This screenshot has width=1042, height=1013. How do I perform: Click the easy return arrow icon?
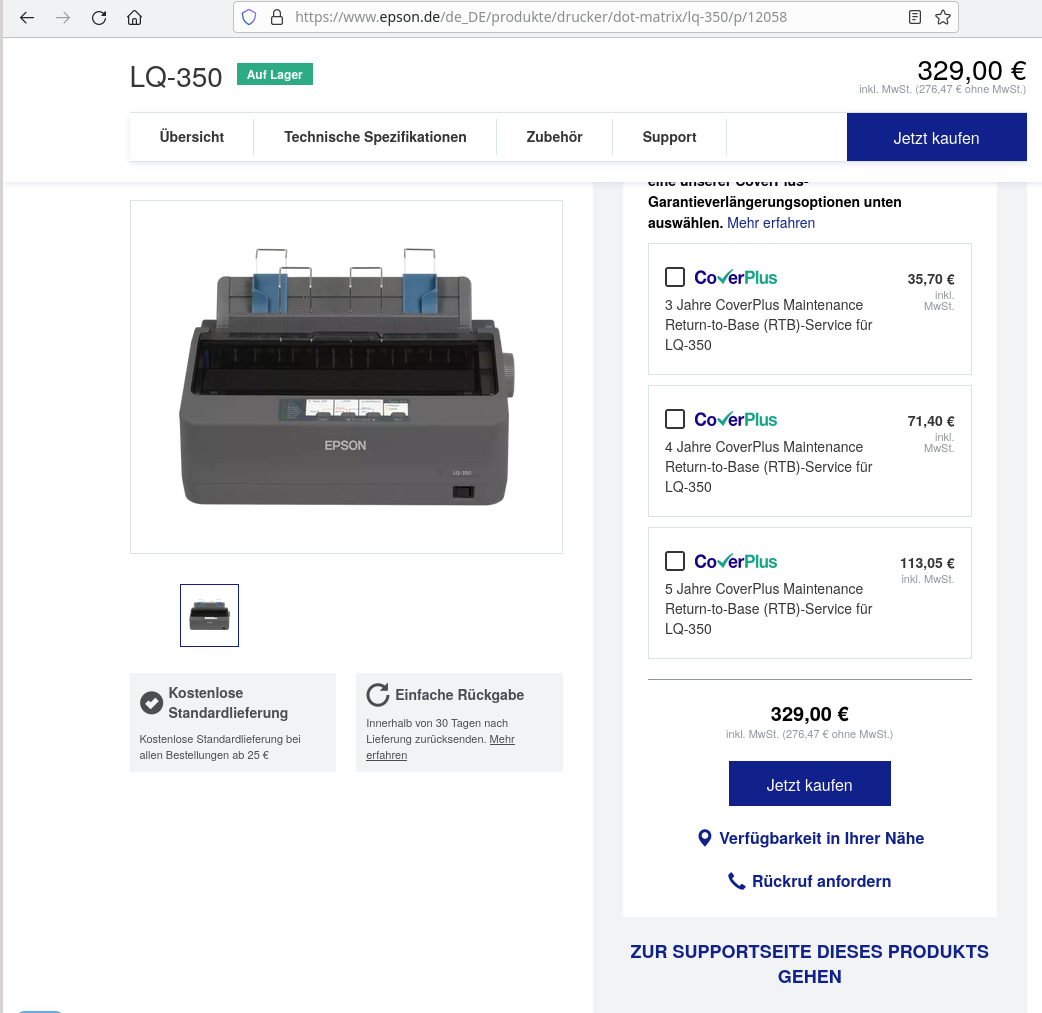[377, 695]
